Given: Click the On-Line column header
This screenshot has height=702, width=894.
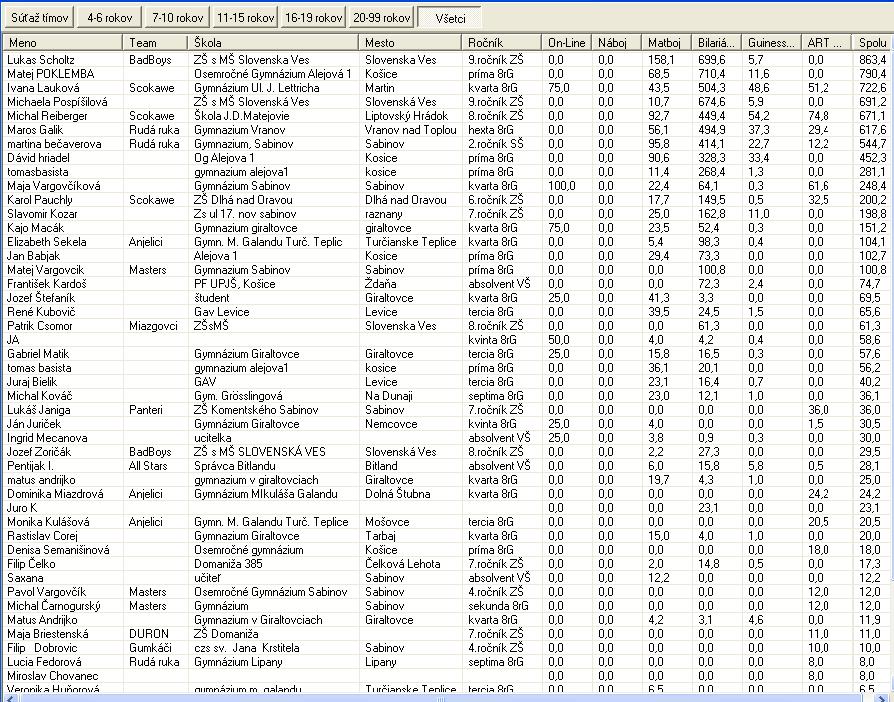Looking at the screenshot, I should pos(568,43).
